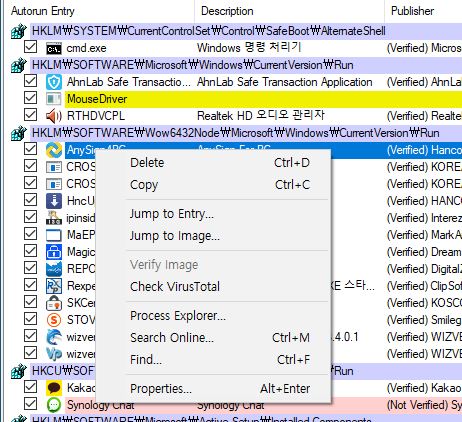Disable the MouseDriver autorun checkbox
This screenshot has height=422, width=462.
tap(31, 98)
